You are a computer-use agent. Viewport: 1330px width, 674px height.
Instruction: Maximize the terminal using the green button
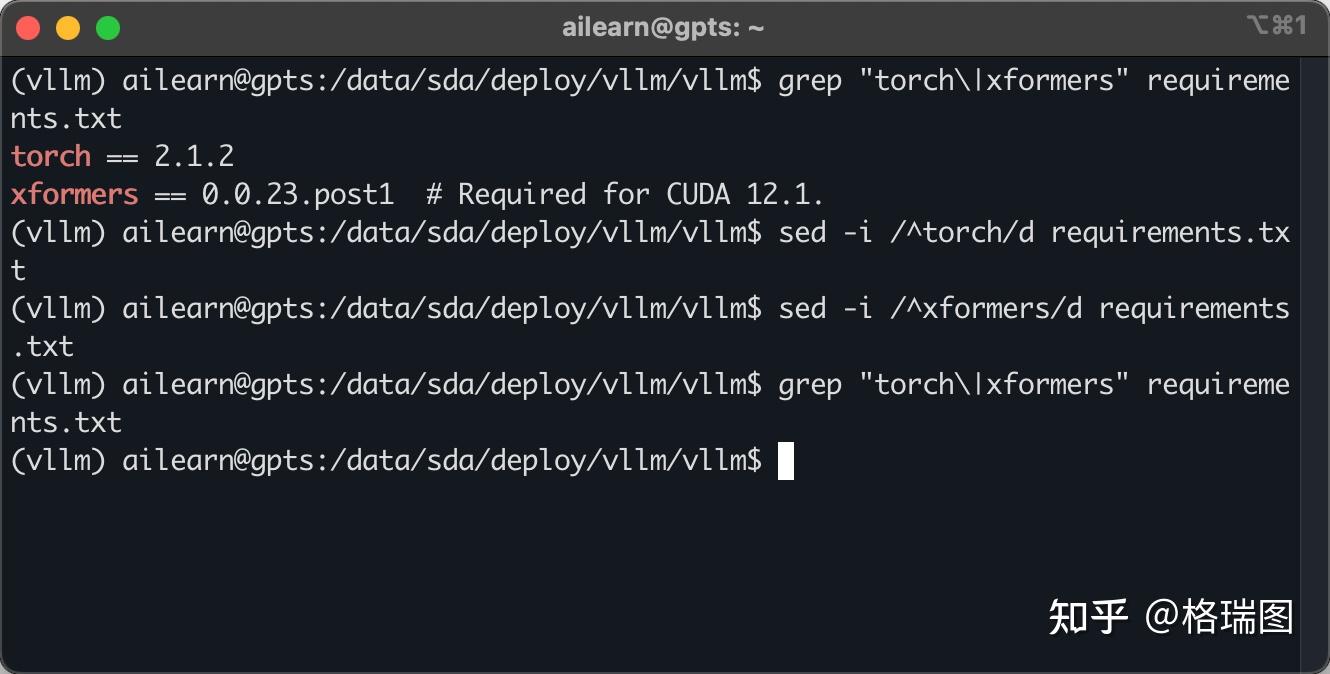[x=108, y=28]
